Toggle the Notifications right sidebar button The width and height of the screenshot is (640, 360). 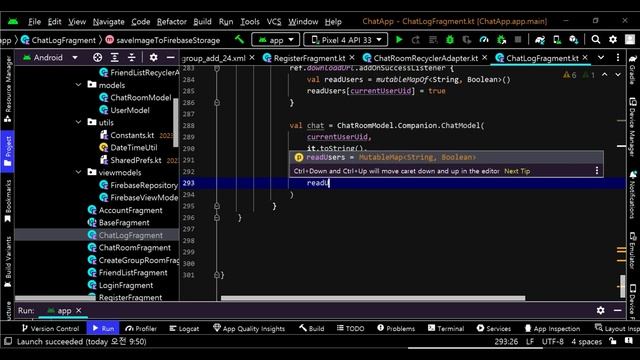632,195
